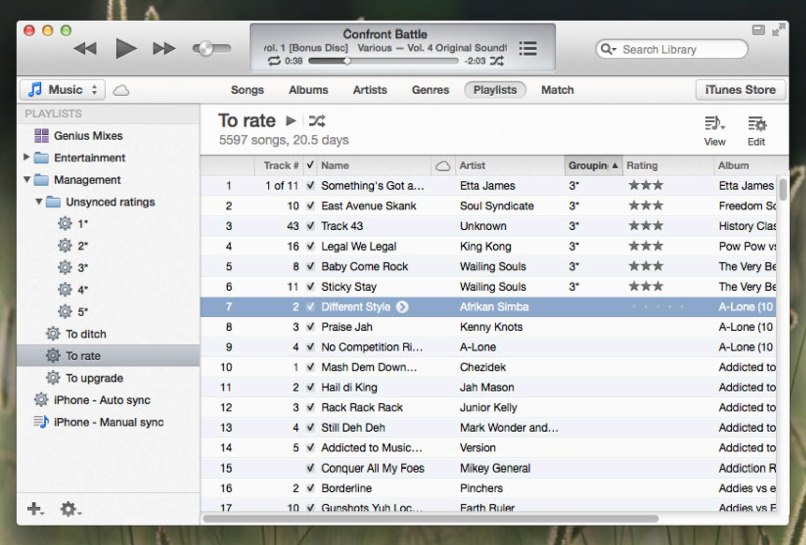This screenshot has width=806, height=545.
Task: Open the 2* smart playlist
Action: point(72,246)
